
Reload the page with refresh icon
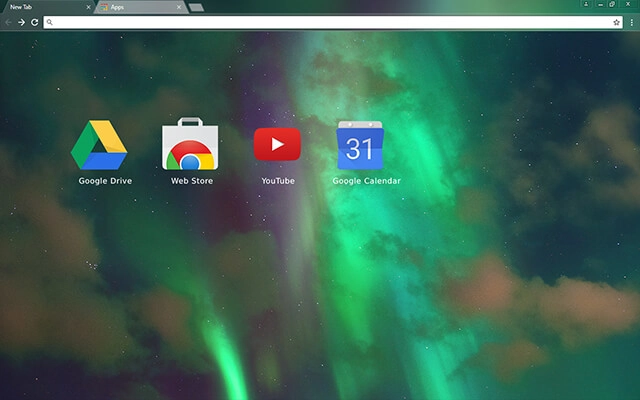point(35,22)
